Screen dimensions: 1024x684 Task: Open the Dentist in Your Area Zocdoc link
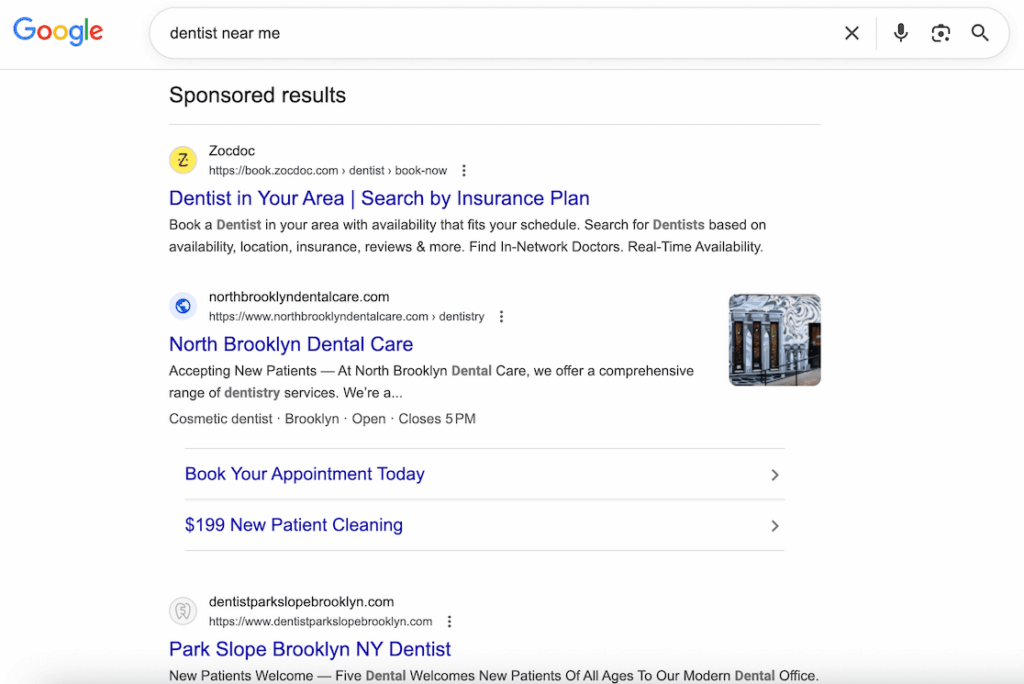378,198
